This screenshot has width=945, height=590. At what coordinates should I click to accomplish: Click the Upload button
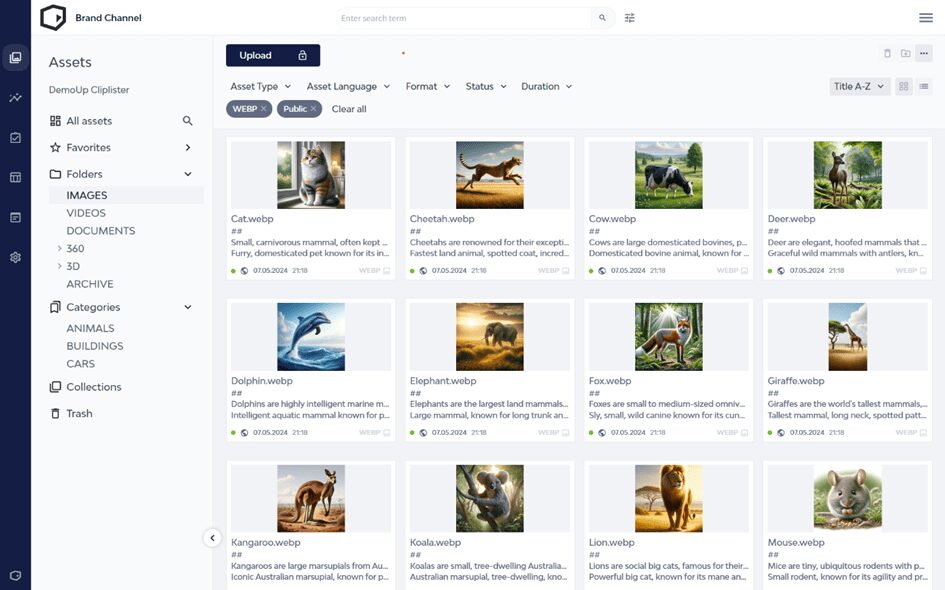pyautogui.click(x=272, y=55)
